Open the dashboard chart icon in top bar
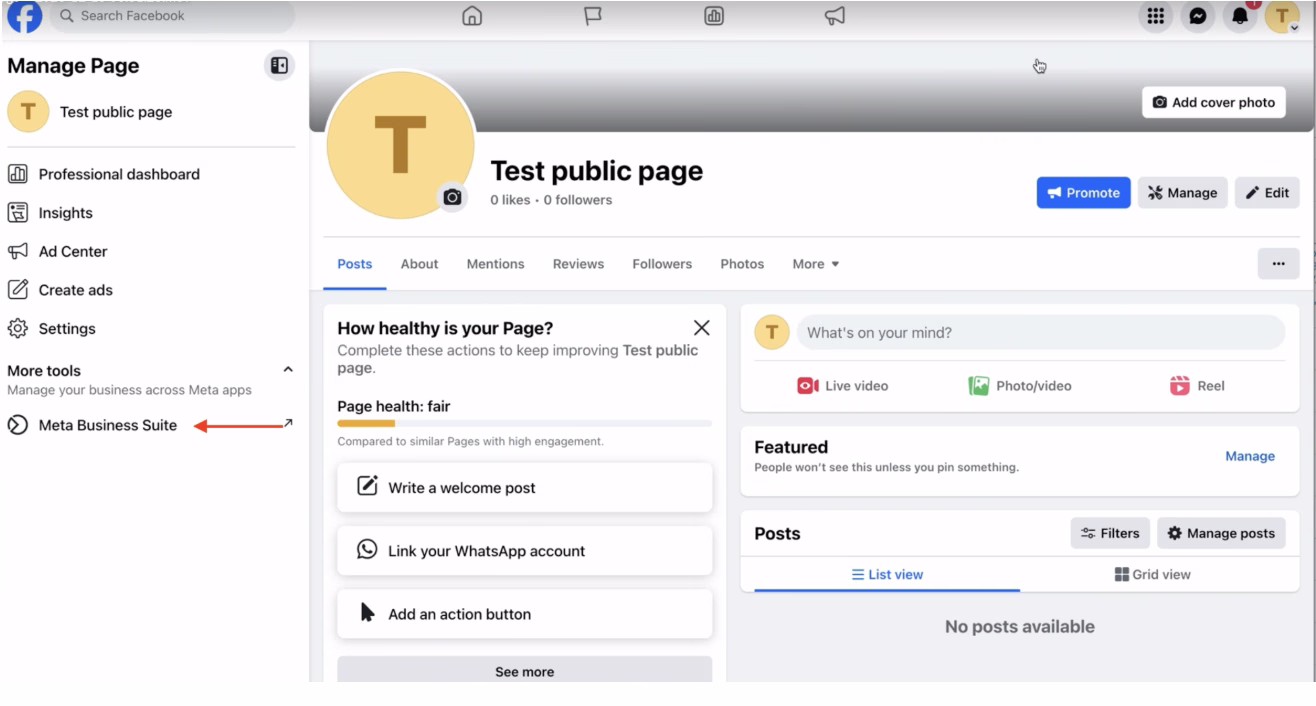Viewport: 1316px width, 706px height. [x=714, y=16]
